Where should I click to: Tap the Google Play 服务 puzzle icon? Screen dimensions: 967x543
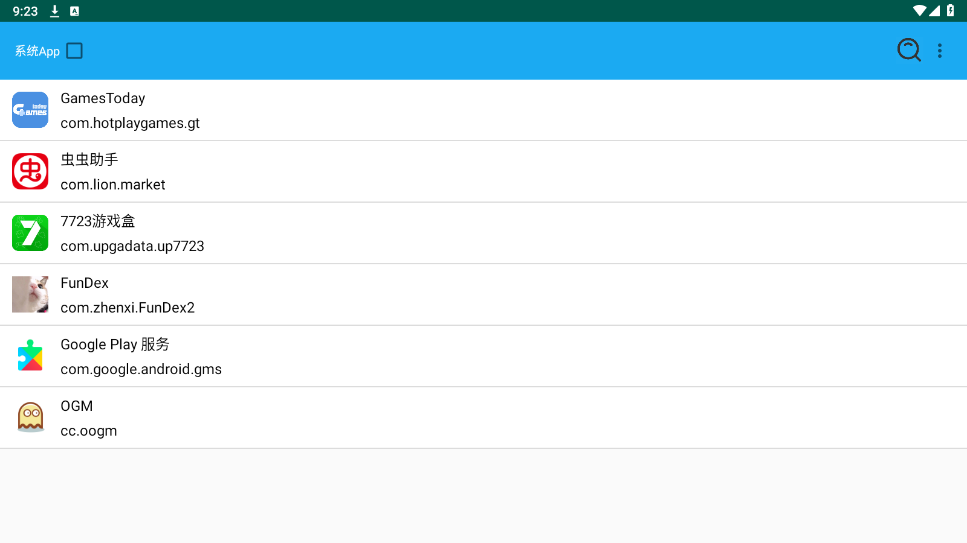(30, 356)
